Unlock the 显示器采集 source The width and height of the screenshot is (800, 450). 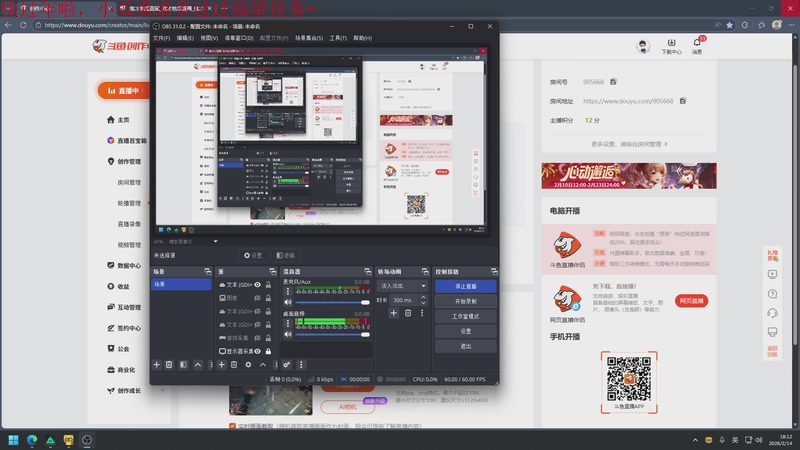pyautogui.click(x=268, y=351)
